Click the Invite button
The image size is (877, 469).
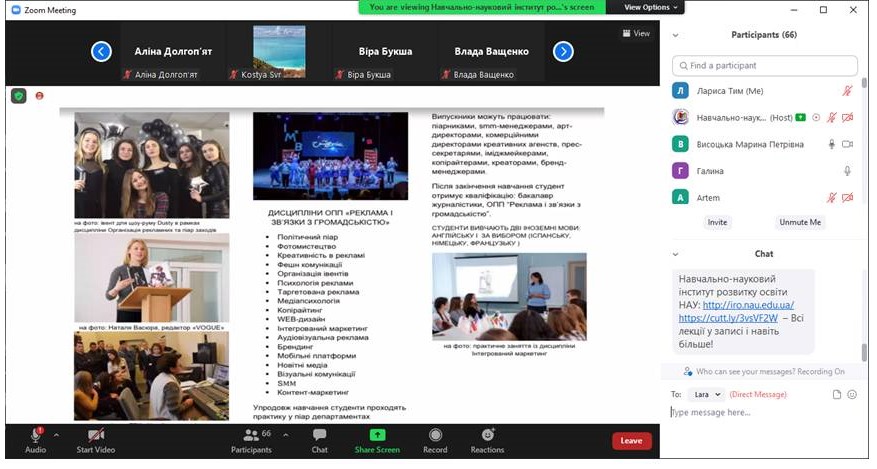point(716,222)
